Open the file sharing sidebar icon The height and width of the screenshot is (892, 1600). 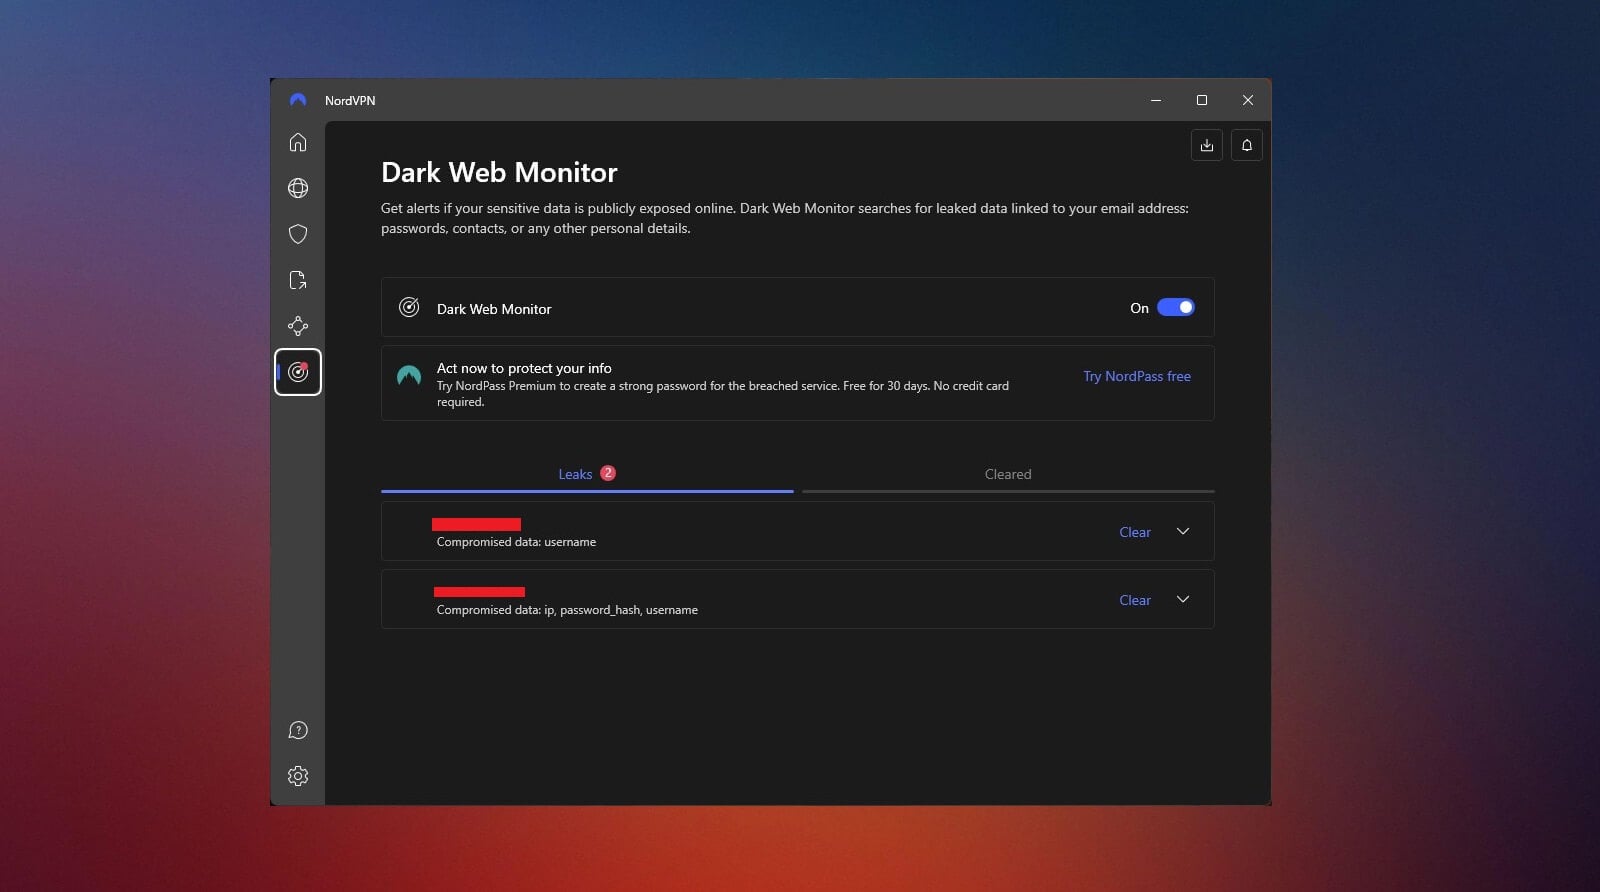pyautogui.click(x=298, y=280)
